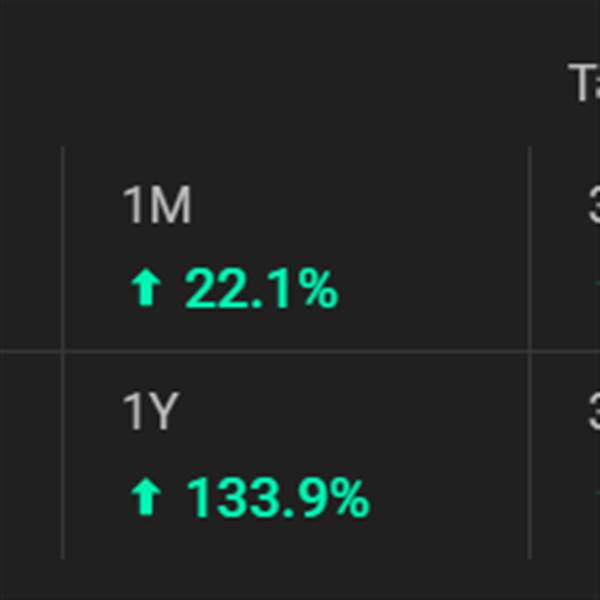600x600 pixels.
Task: Select the 1M period label
Action: [x=157, y=207]
